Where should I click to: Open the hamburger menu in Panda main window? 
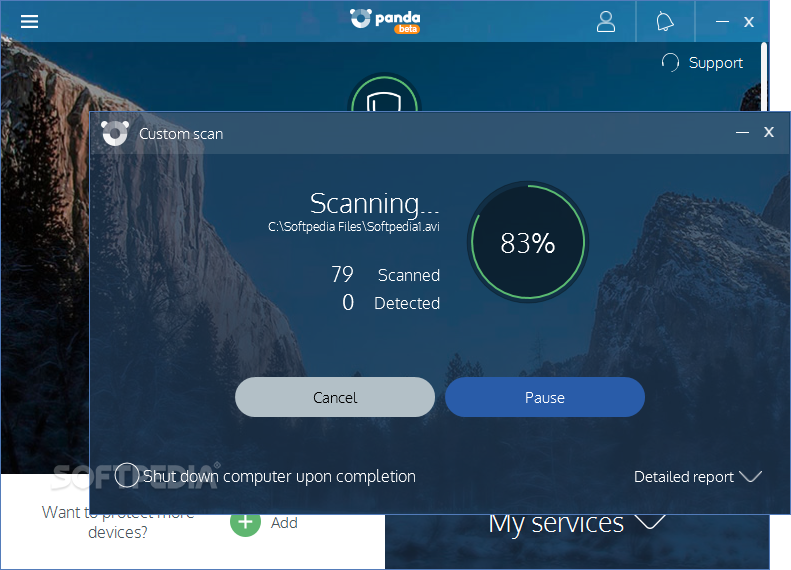tap(29, 21)
